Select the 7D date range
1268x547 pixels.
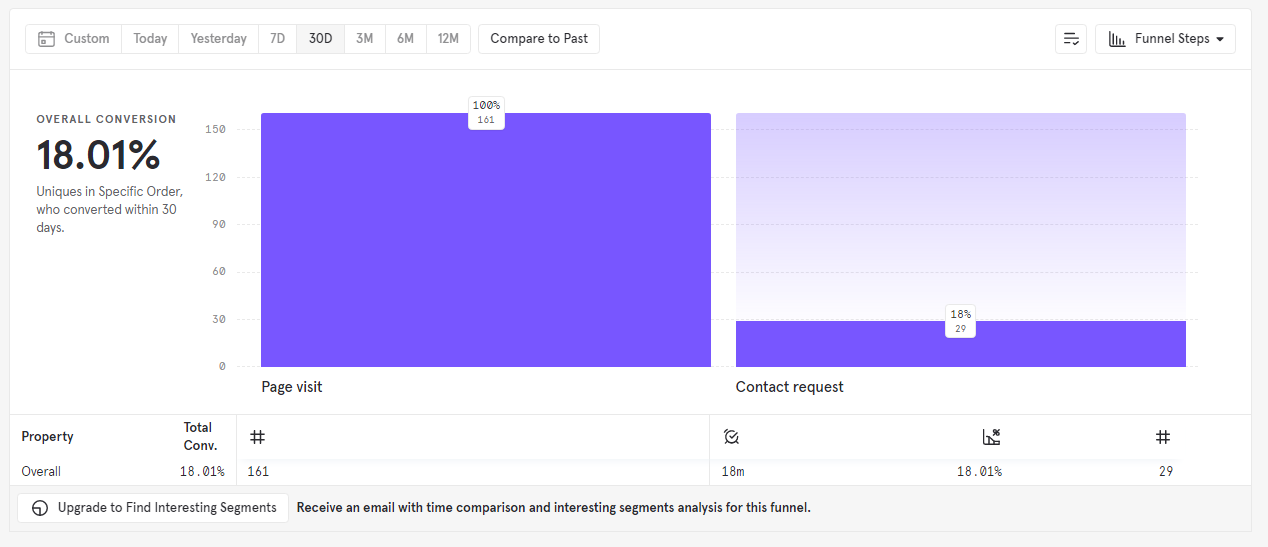pos(277,39)
